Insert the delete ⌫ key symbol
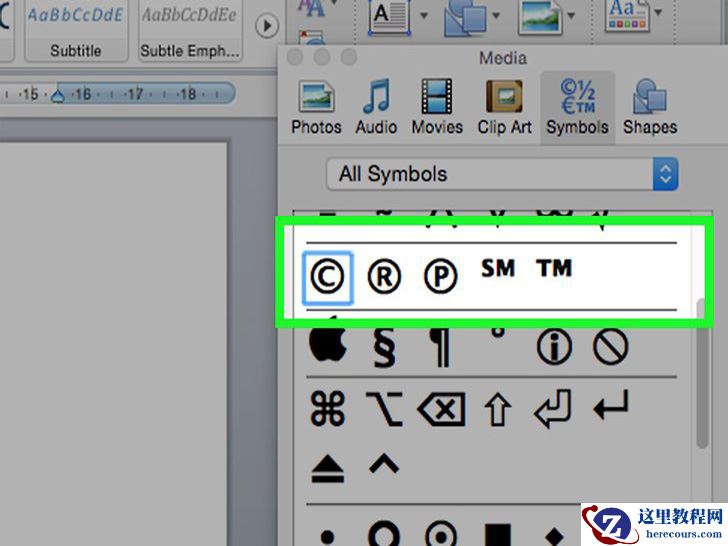728x546 pixels. click(441, 410)
